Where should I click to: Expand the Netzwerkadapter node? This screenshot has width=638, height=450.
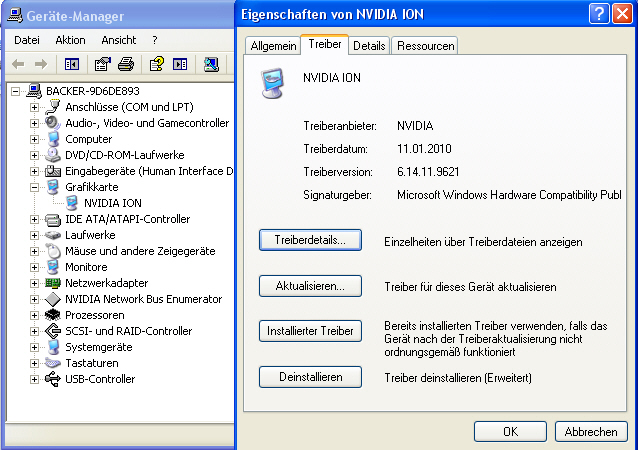click(35, 283)
